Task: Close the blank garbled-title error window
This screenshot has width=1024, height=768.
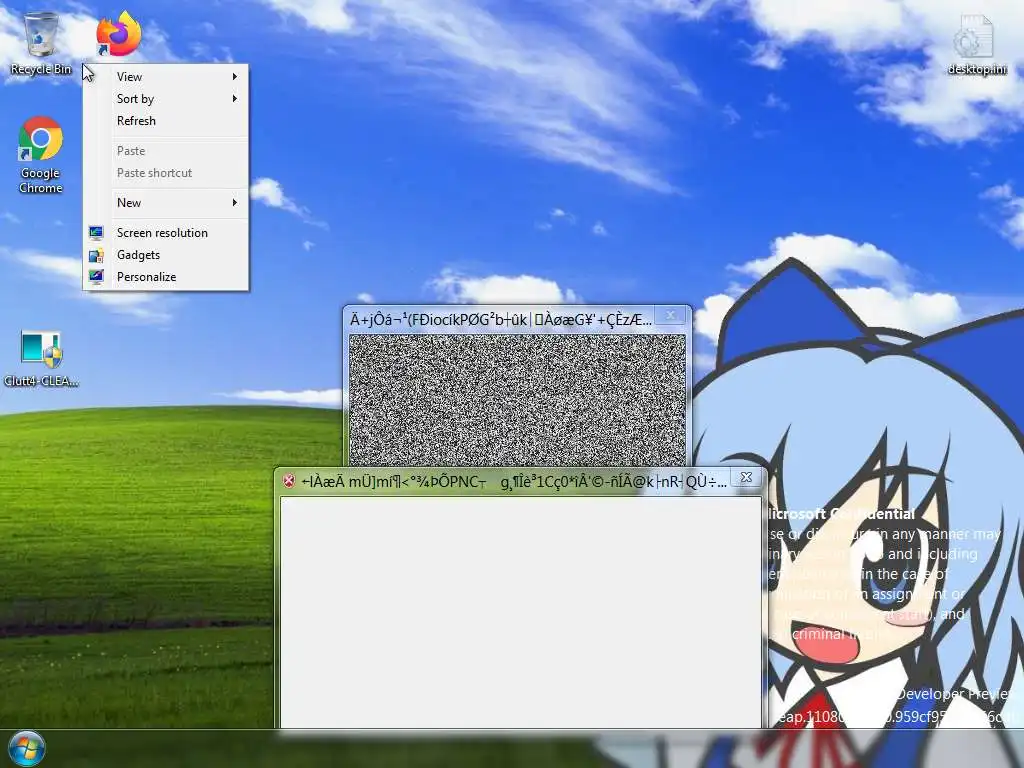Action: tap(746, 477)
